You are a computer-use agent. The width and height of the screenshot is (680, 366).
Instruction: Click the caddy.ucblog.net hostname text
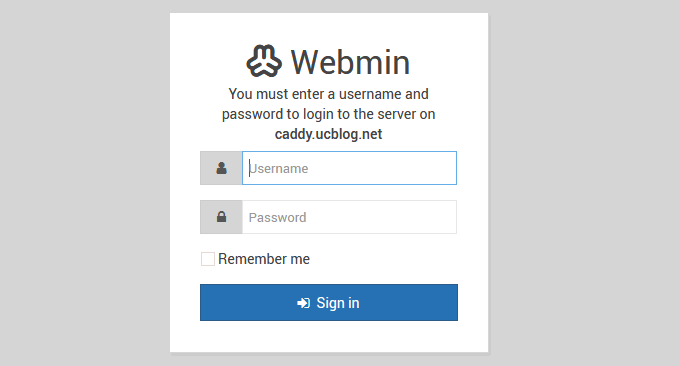328,134
